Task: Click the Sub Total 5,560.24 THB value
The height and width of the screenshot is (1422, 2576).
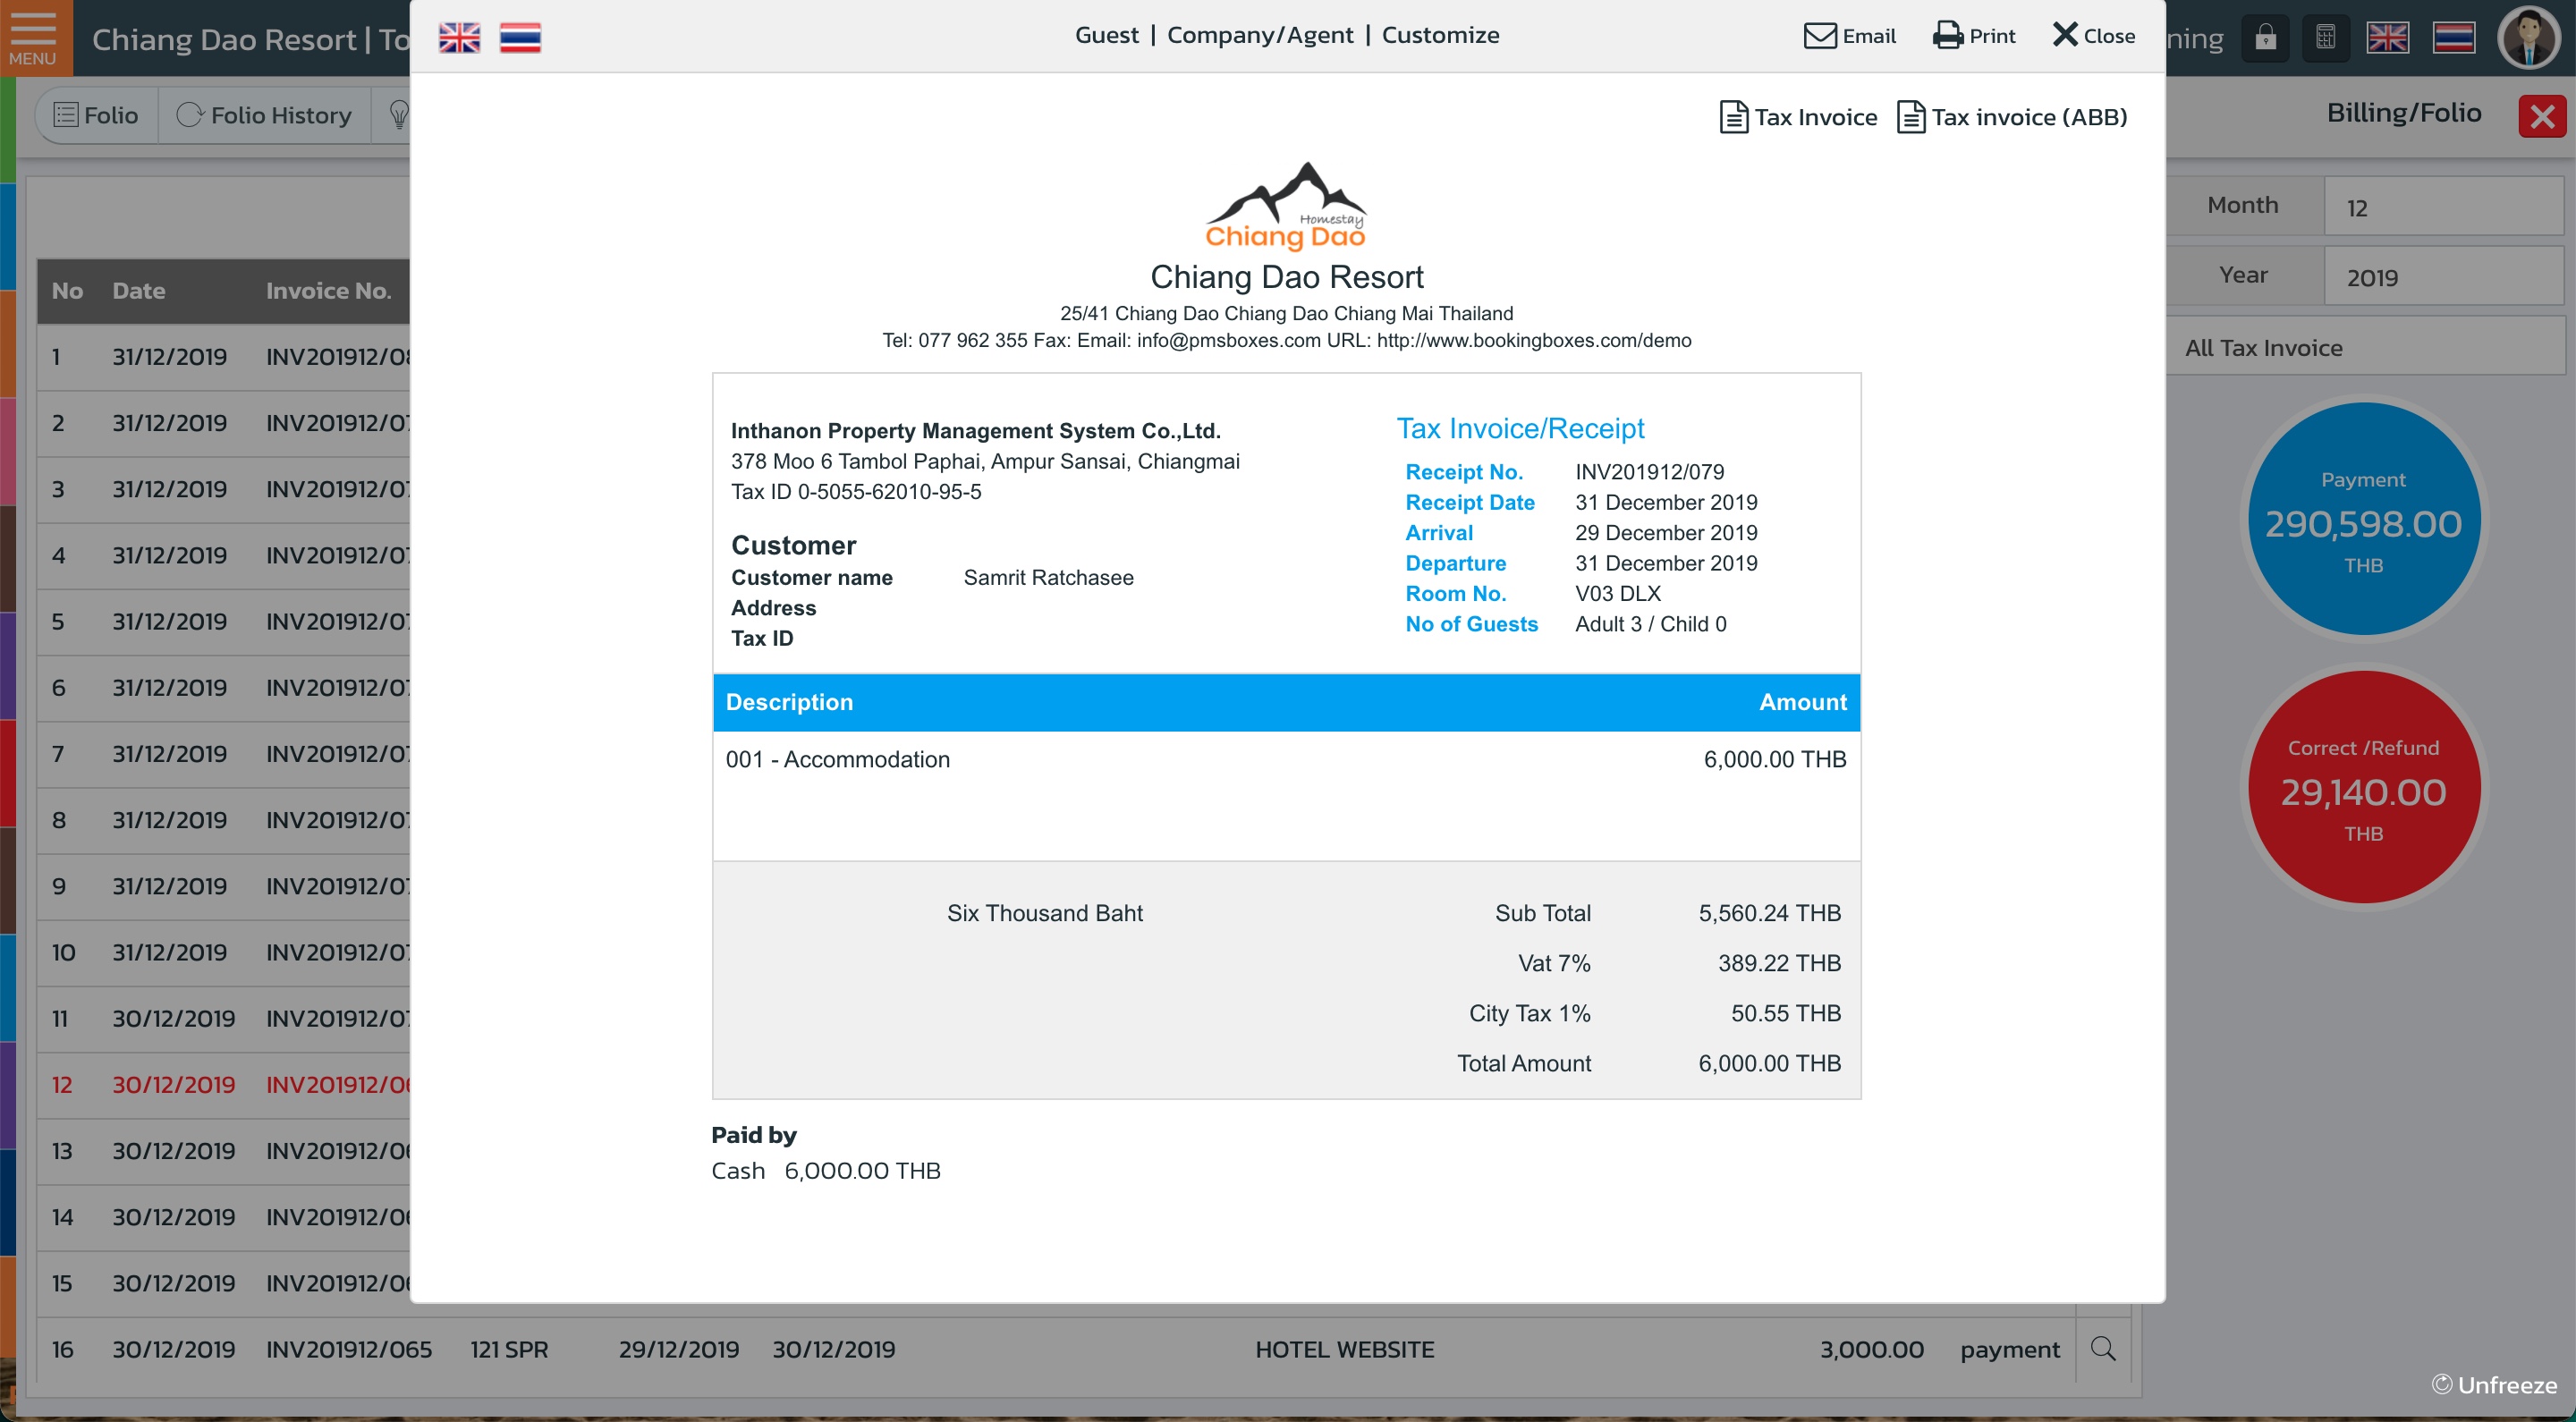Action: click(1769, 913)
